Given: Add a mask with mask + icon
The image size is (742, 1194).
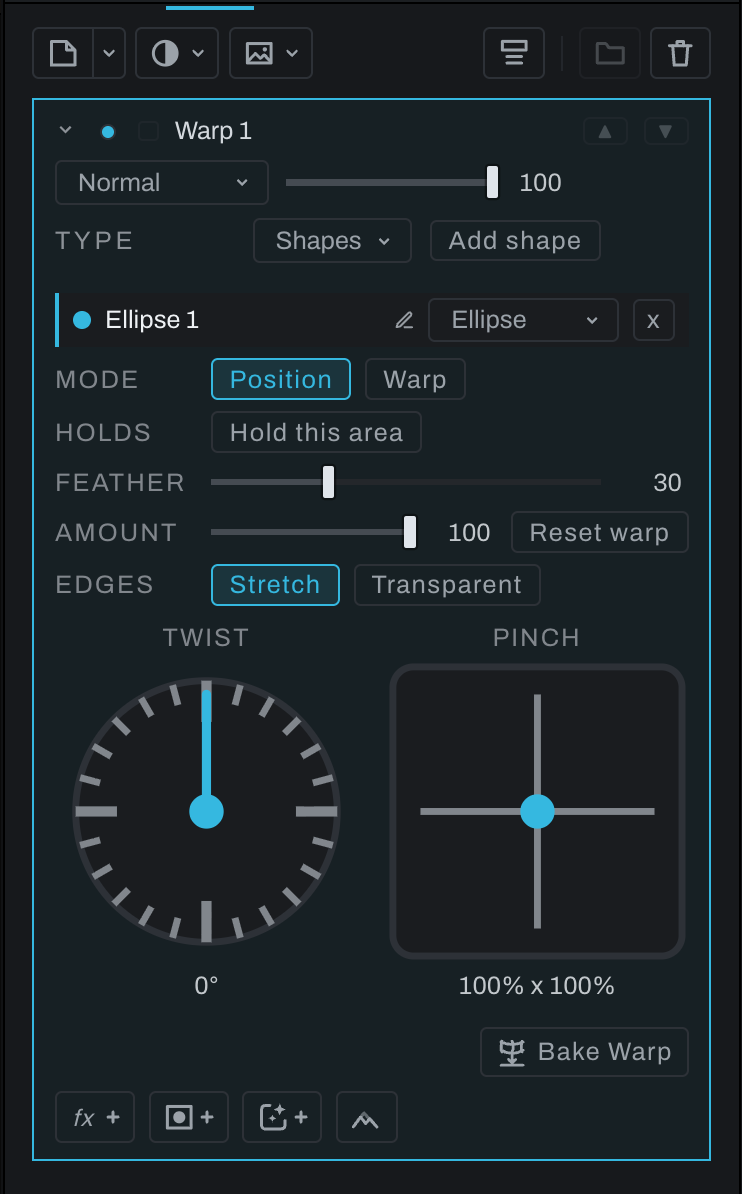Looking at the screenshot, I should (189, 1117).
